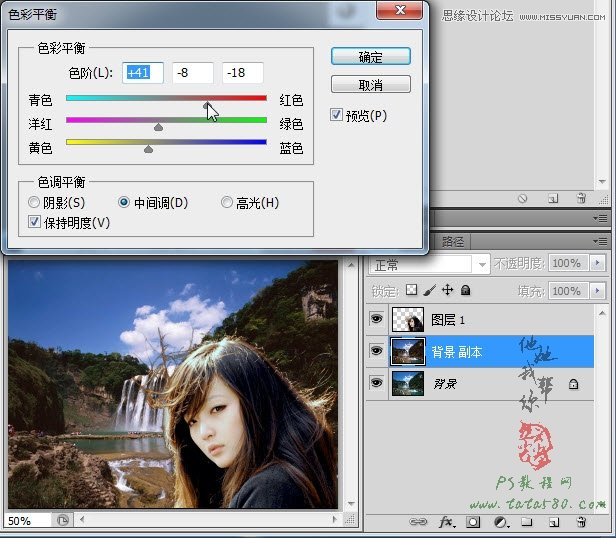Select the 背景 layer thumbnail

(x=408, y=383)
